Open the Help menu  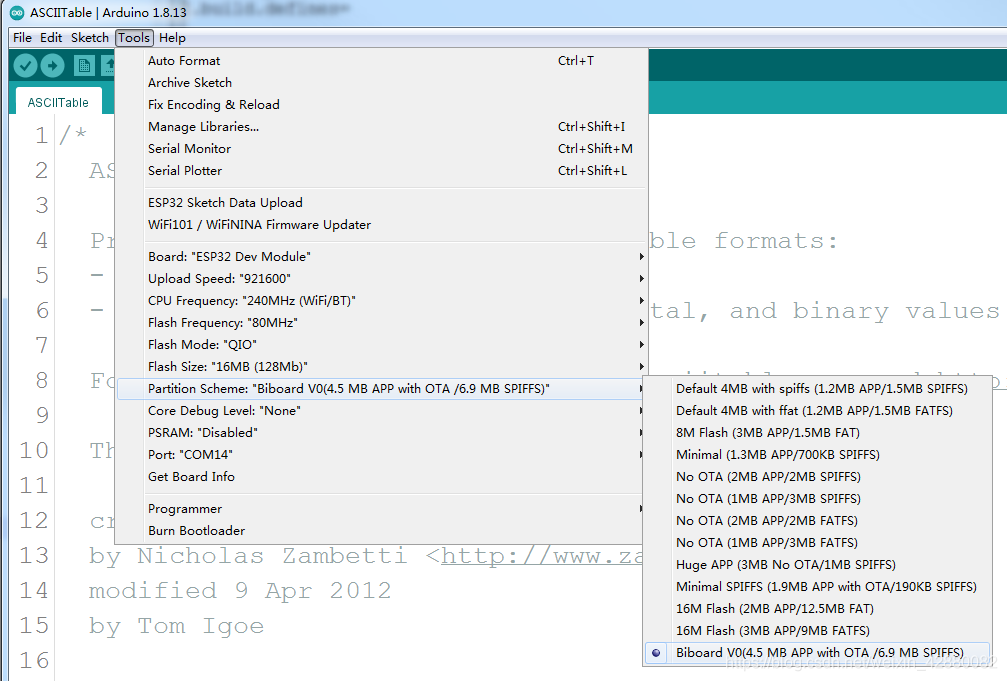coord(172,37)
